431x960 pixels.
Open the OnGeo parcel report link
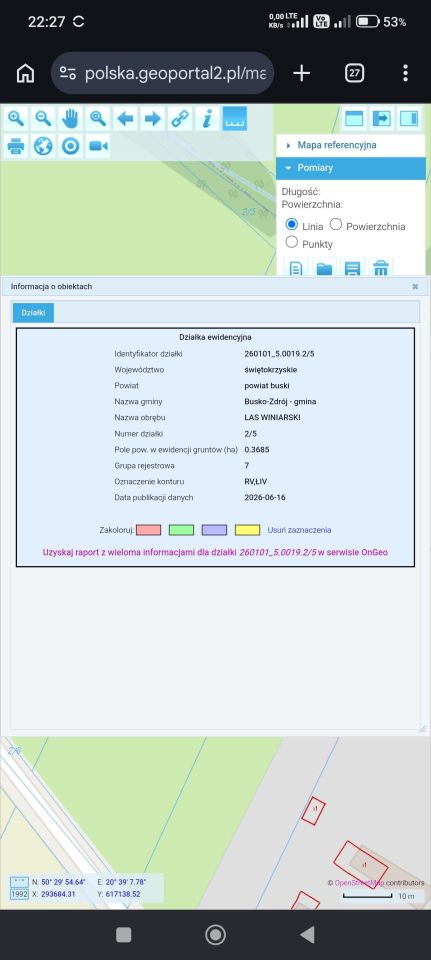tap(215, 552)
